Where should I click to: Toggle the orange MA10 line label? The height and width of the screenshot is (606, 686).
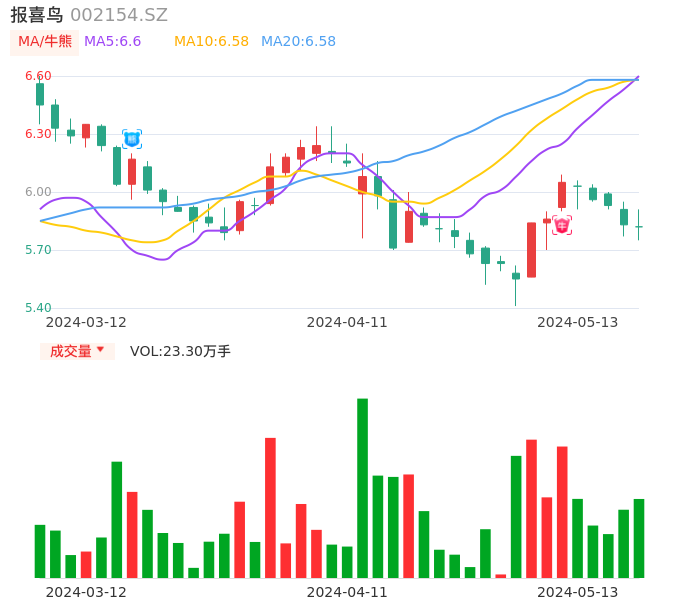(211, 41)
